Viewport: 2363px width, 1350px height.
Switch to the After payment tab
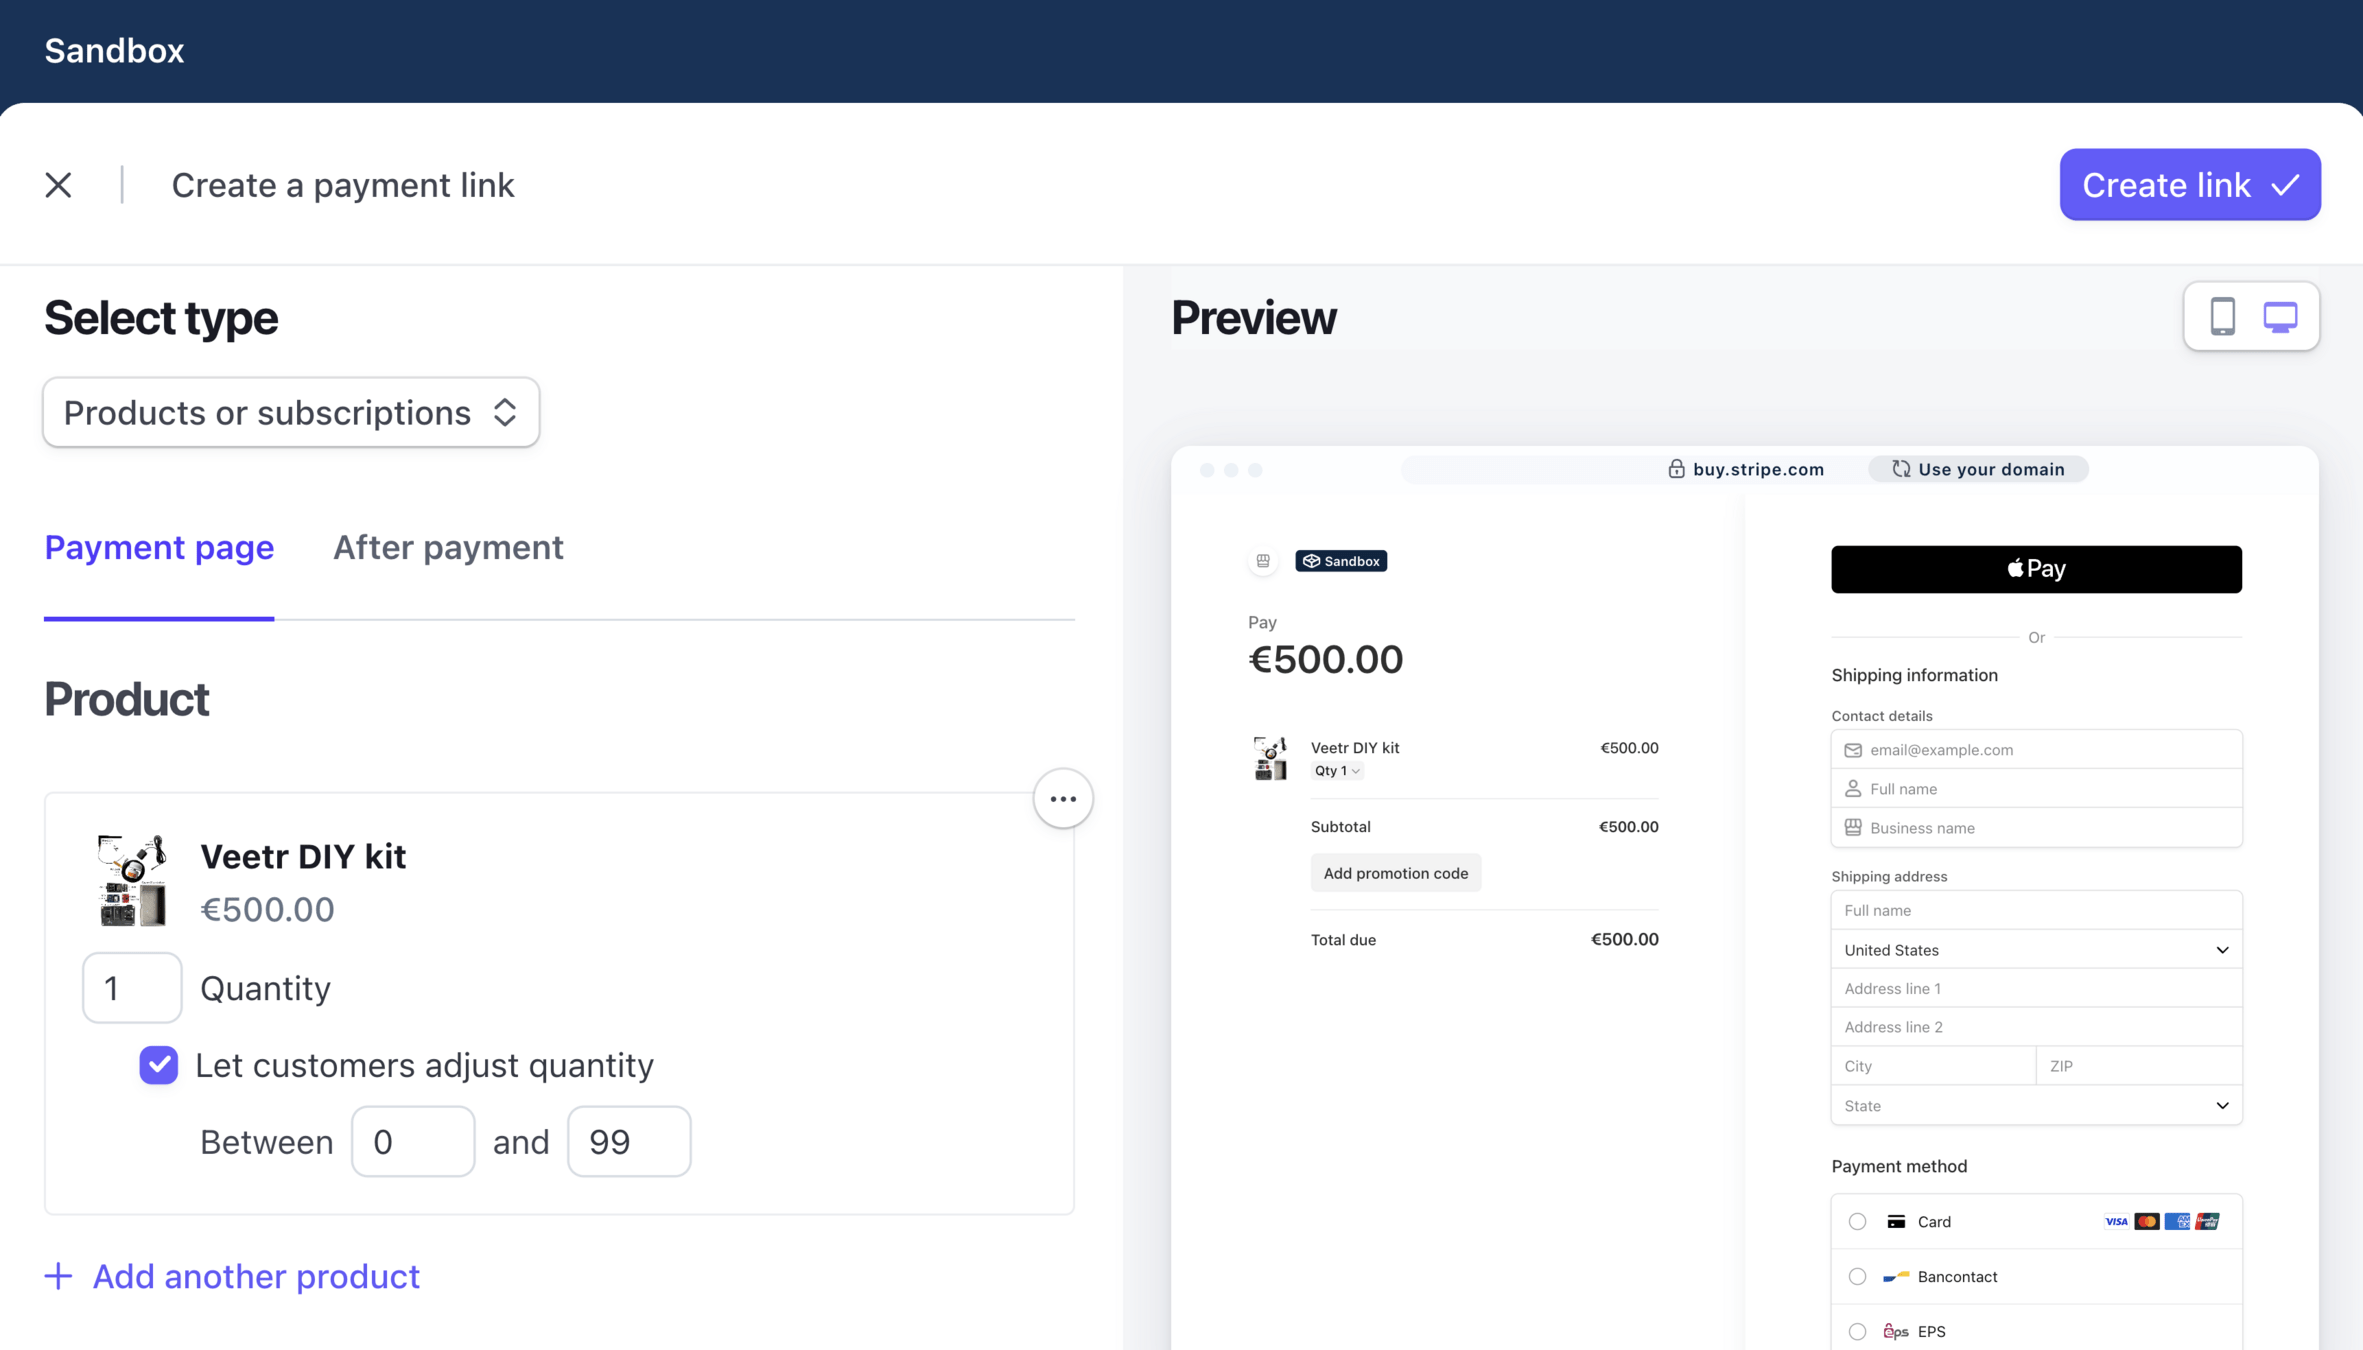pyautogui.click(x=448, y=547)
